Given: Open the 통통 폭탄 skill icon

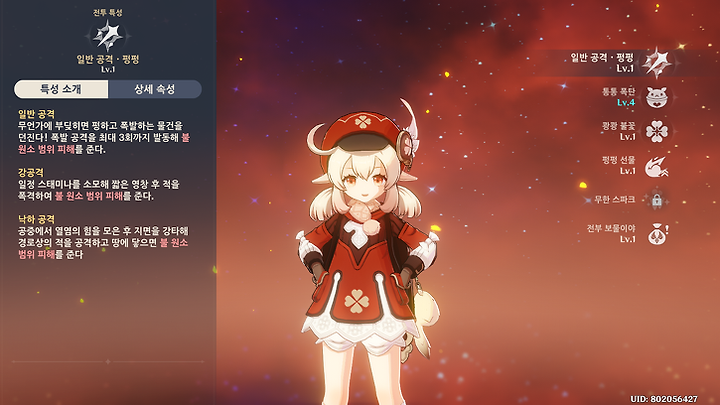Looking at the screenshot, I should [657, 97].
